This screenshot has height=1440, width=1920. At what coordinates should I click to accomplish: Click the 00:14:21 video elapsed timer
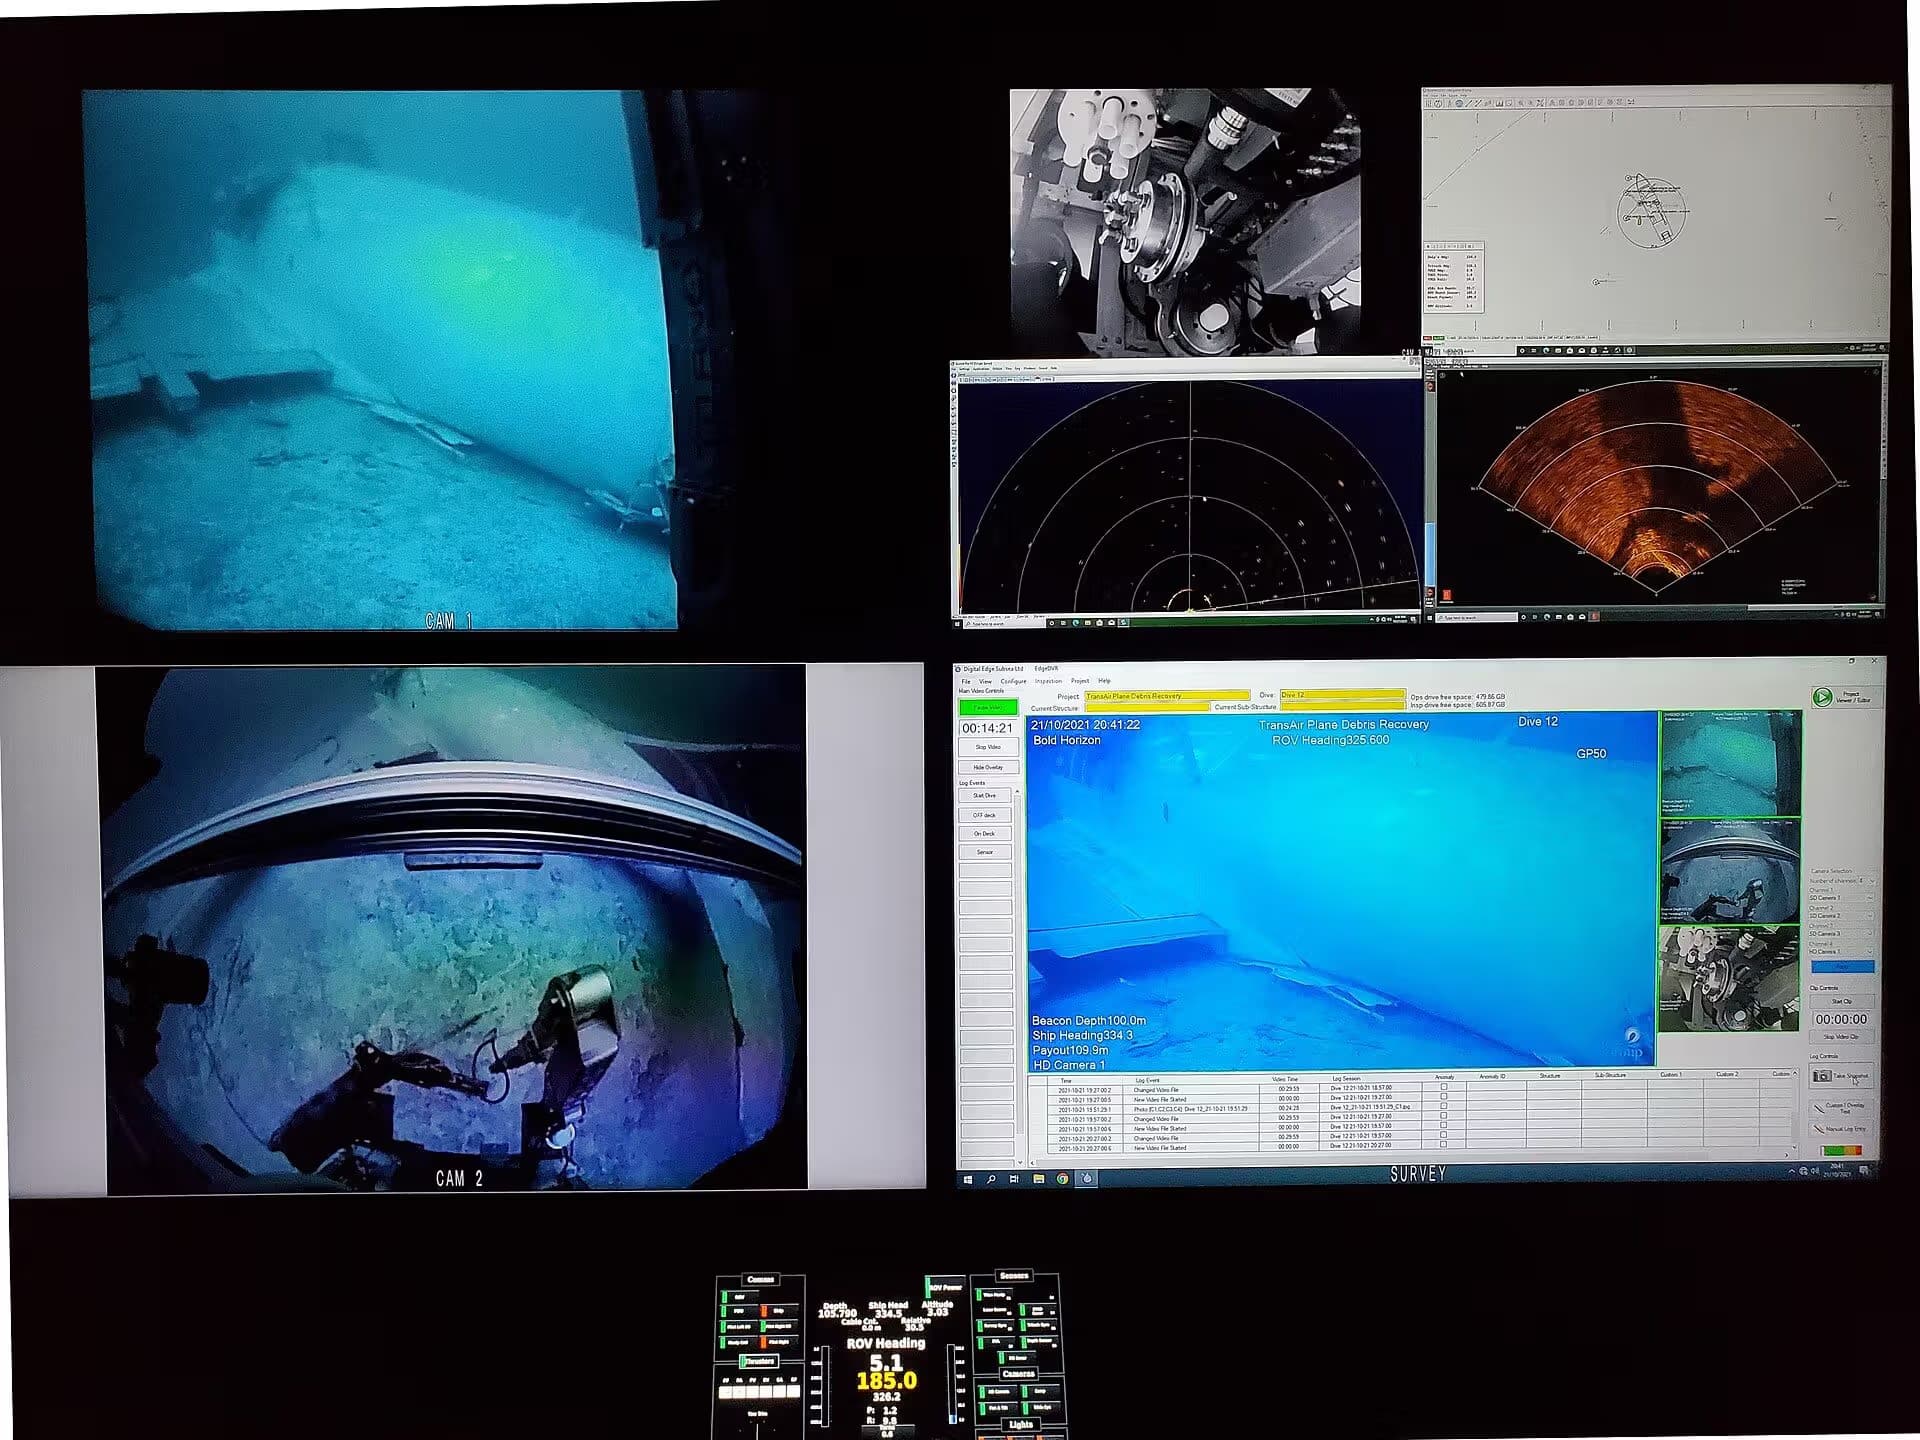[x=988, y=728]
